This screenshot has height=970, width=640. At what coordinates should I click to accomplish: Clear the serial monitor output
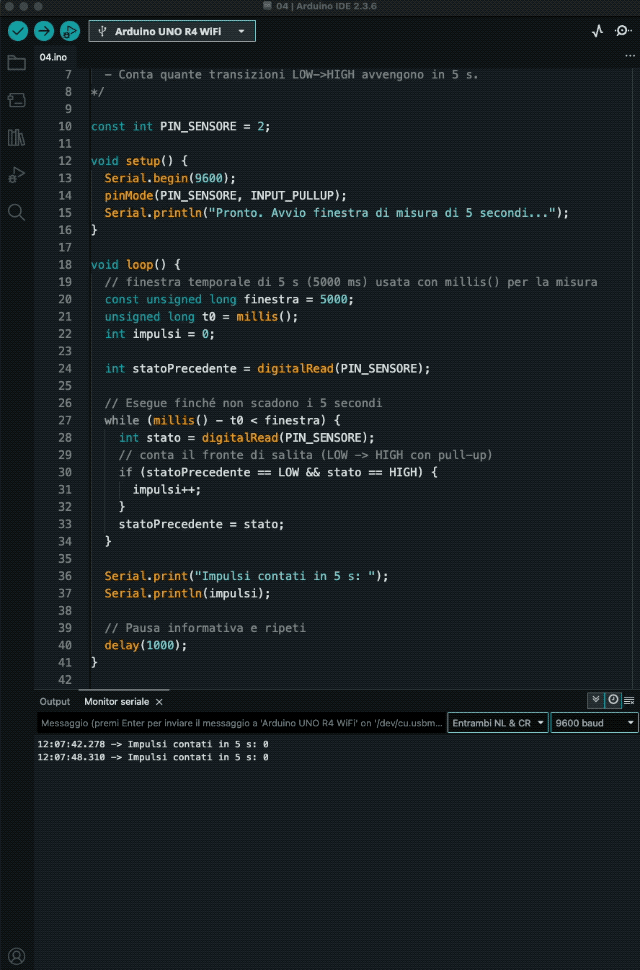click(x=629, y=700)
